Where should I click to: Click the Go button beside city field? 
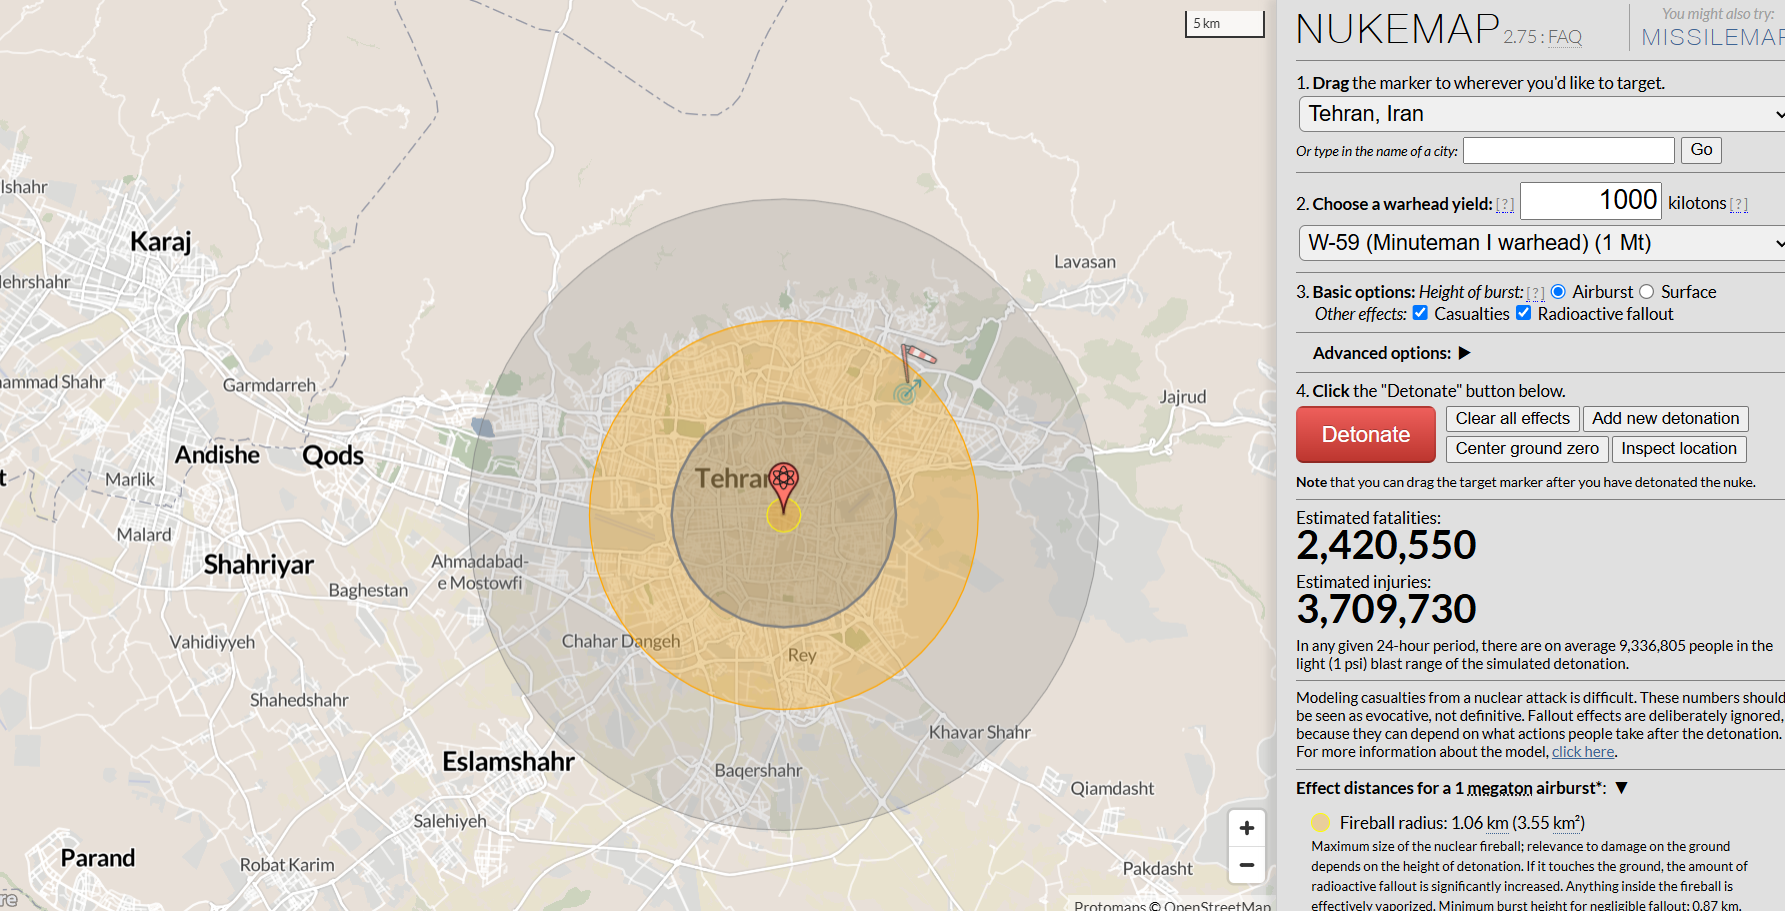coord(1701,150)
